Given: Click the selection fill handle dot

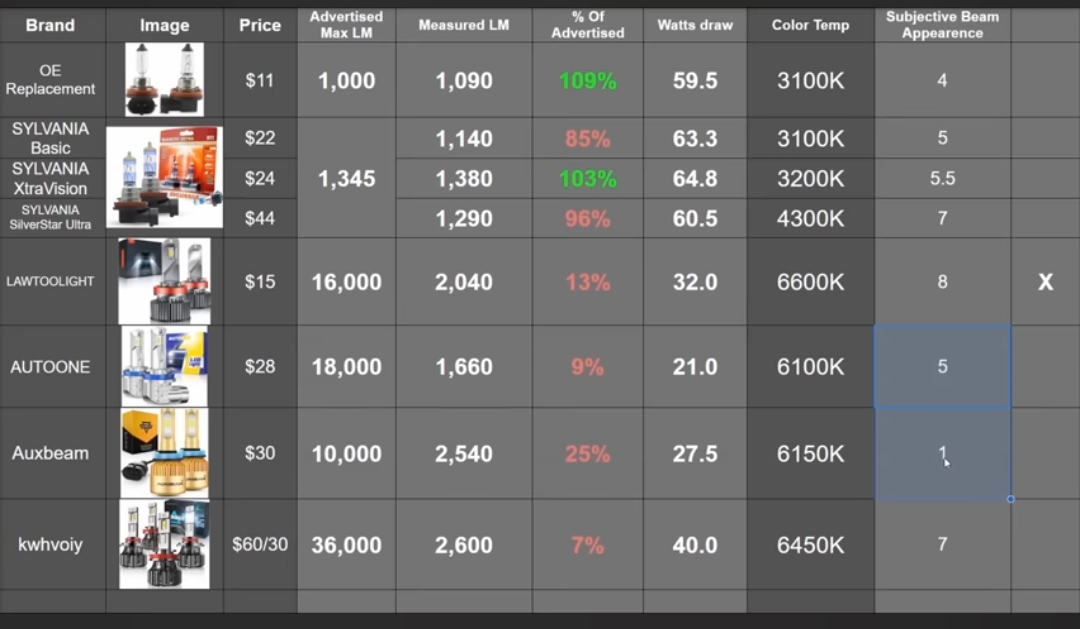Looking at the screenshot, I should [1010, 499].
